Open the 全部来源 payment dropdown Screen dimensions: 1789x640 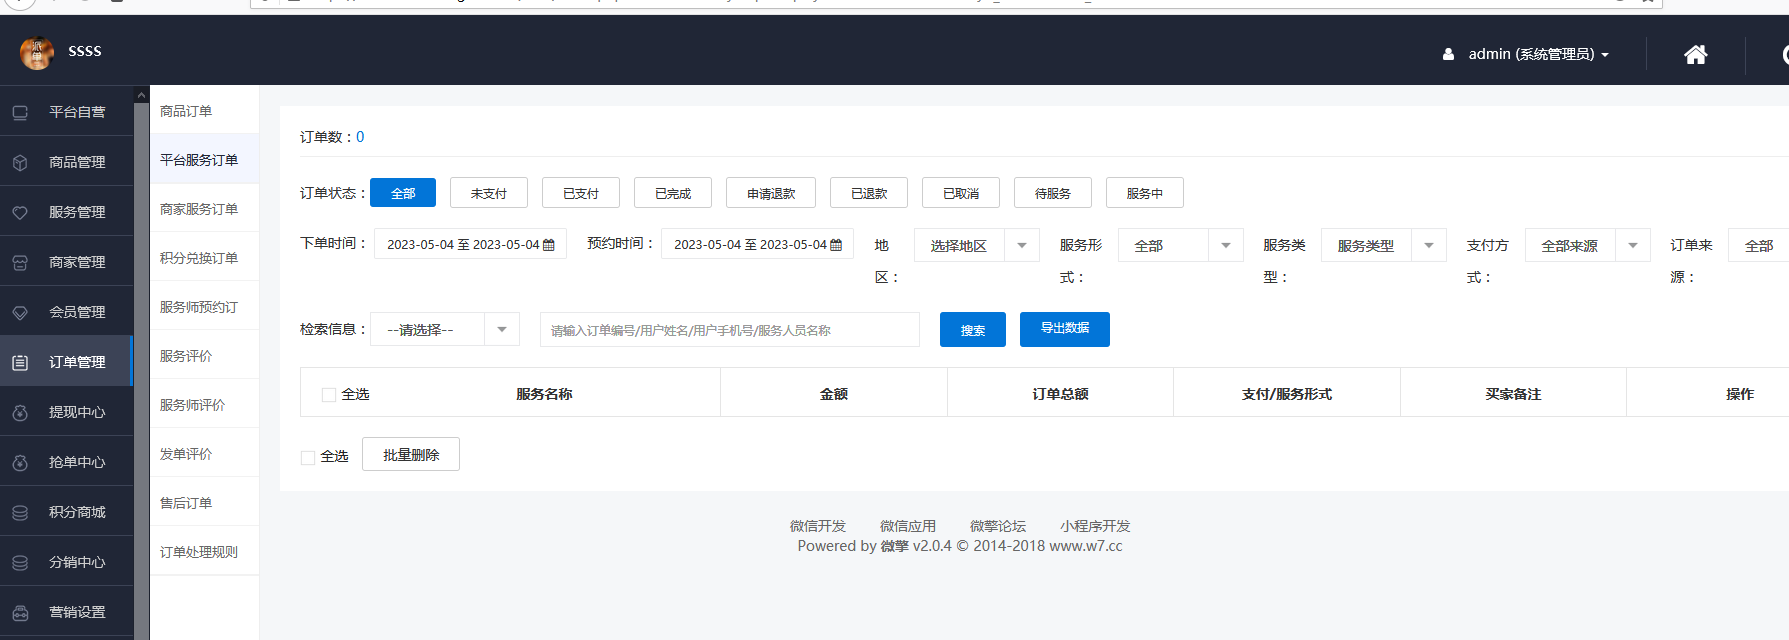click(1588, 246)
